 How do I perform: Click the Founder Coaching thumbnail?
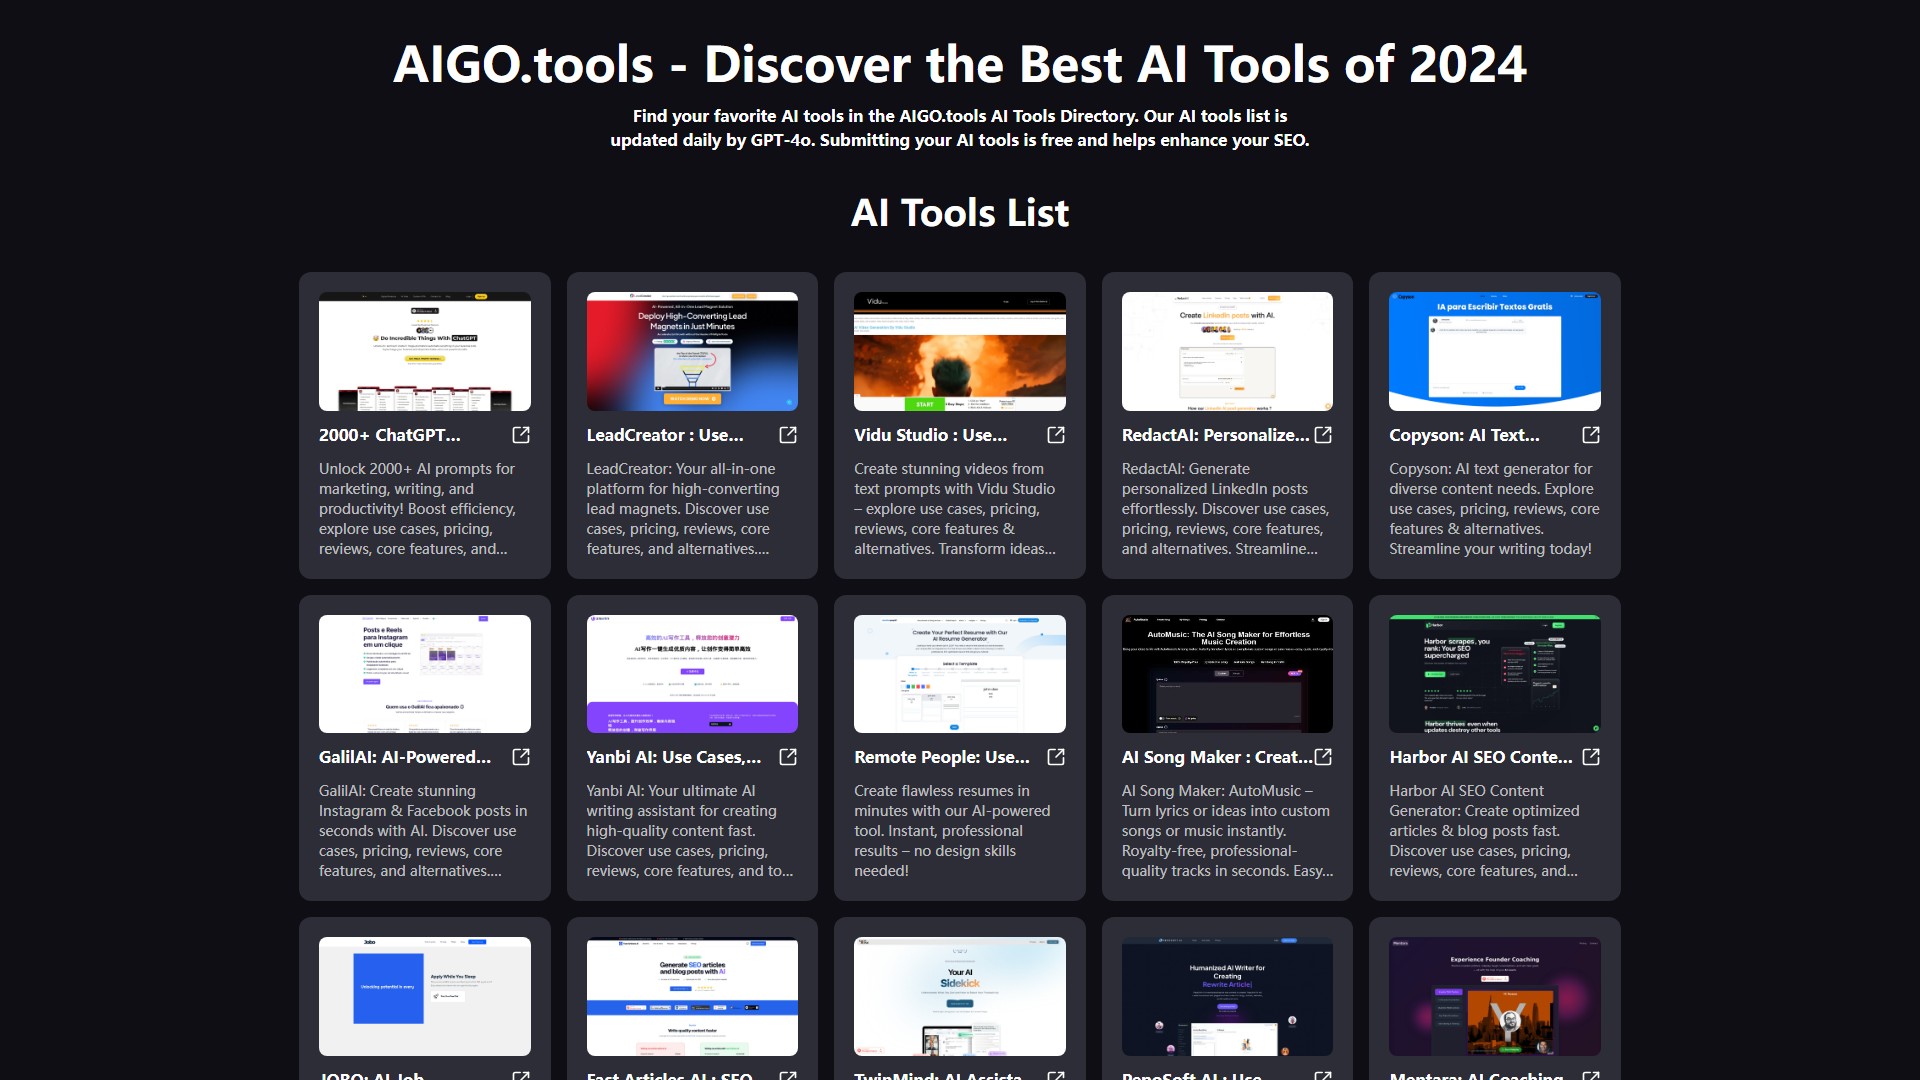click(1495, 996)
